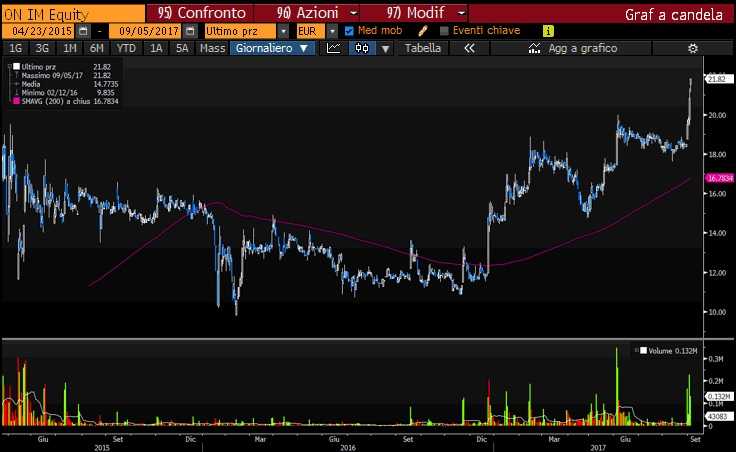Click the yellow info icon
The image size is (736, 452).
547,31
